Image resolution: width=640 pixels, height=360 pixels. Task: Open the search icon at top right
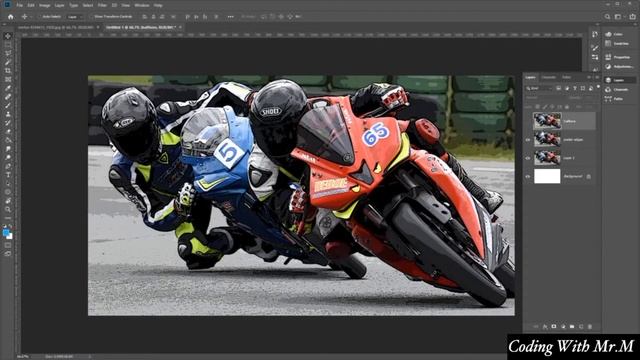click(x=607, y=17)
